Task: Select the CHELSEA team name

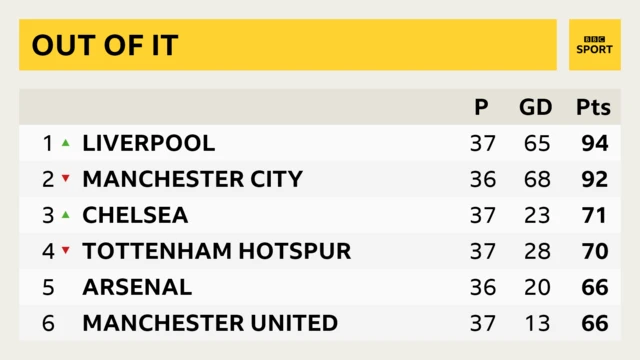Action: (x=135, y=215)
